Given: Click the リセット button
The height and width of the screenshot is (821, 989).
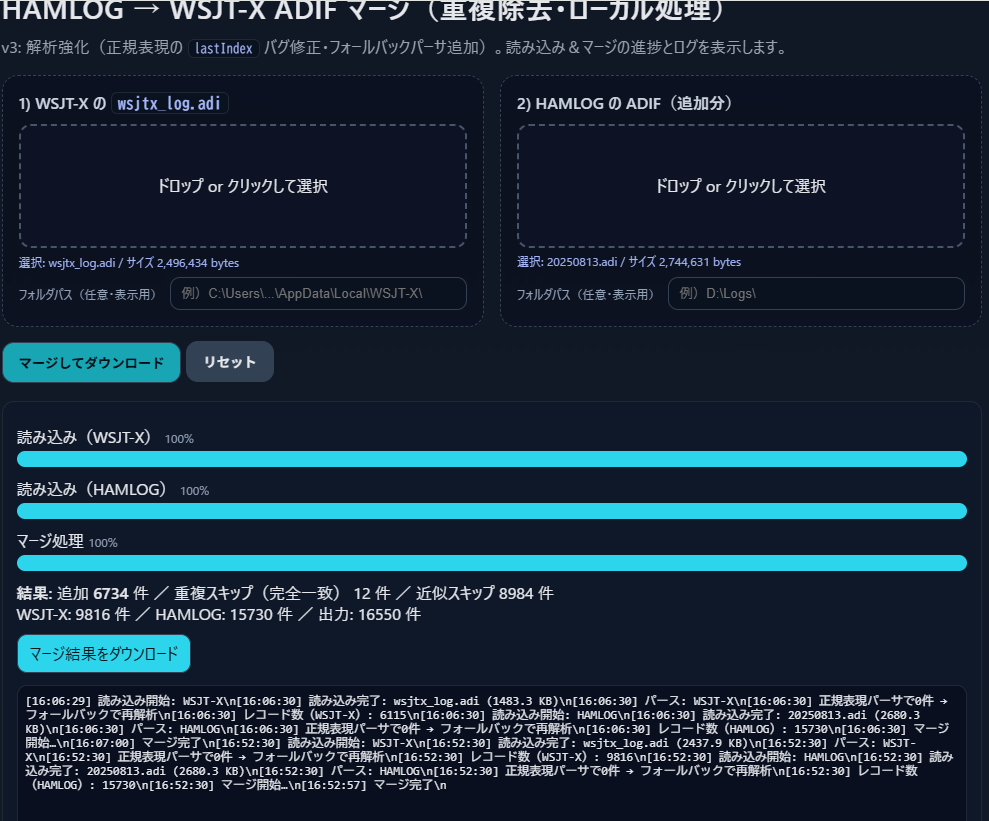Looking at the screenshot, I should tap(230, 362).
